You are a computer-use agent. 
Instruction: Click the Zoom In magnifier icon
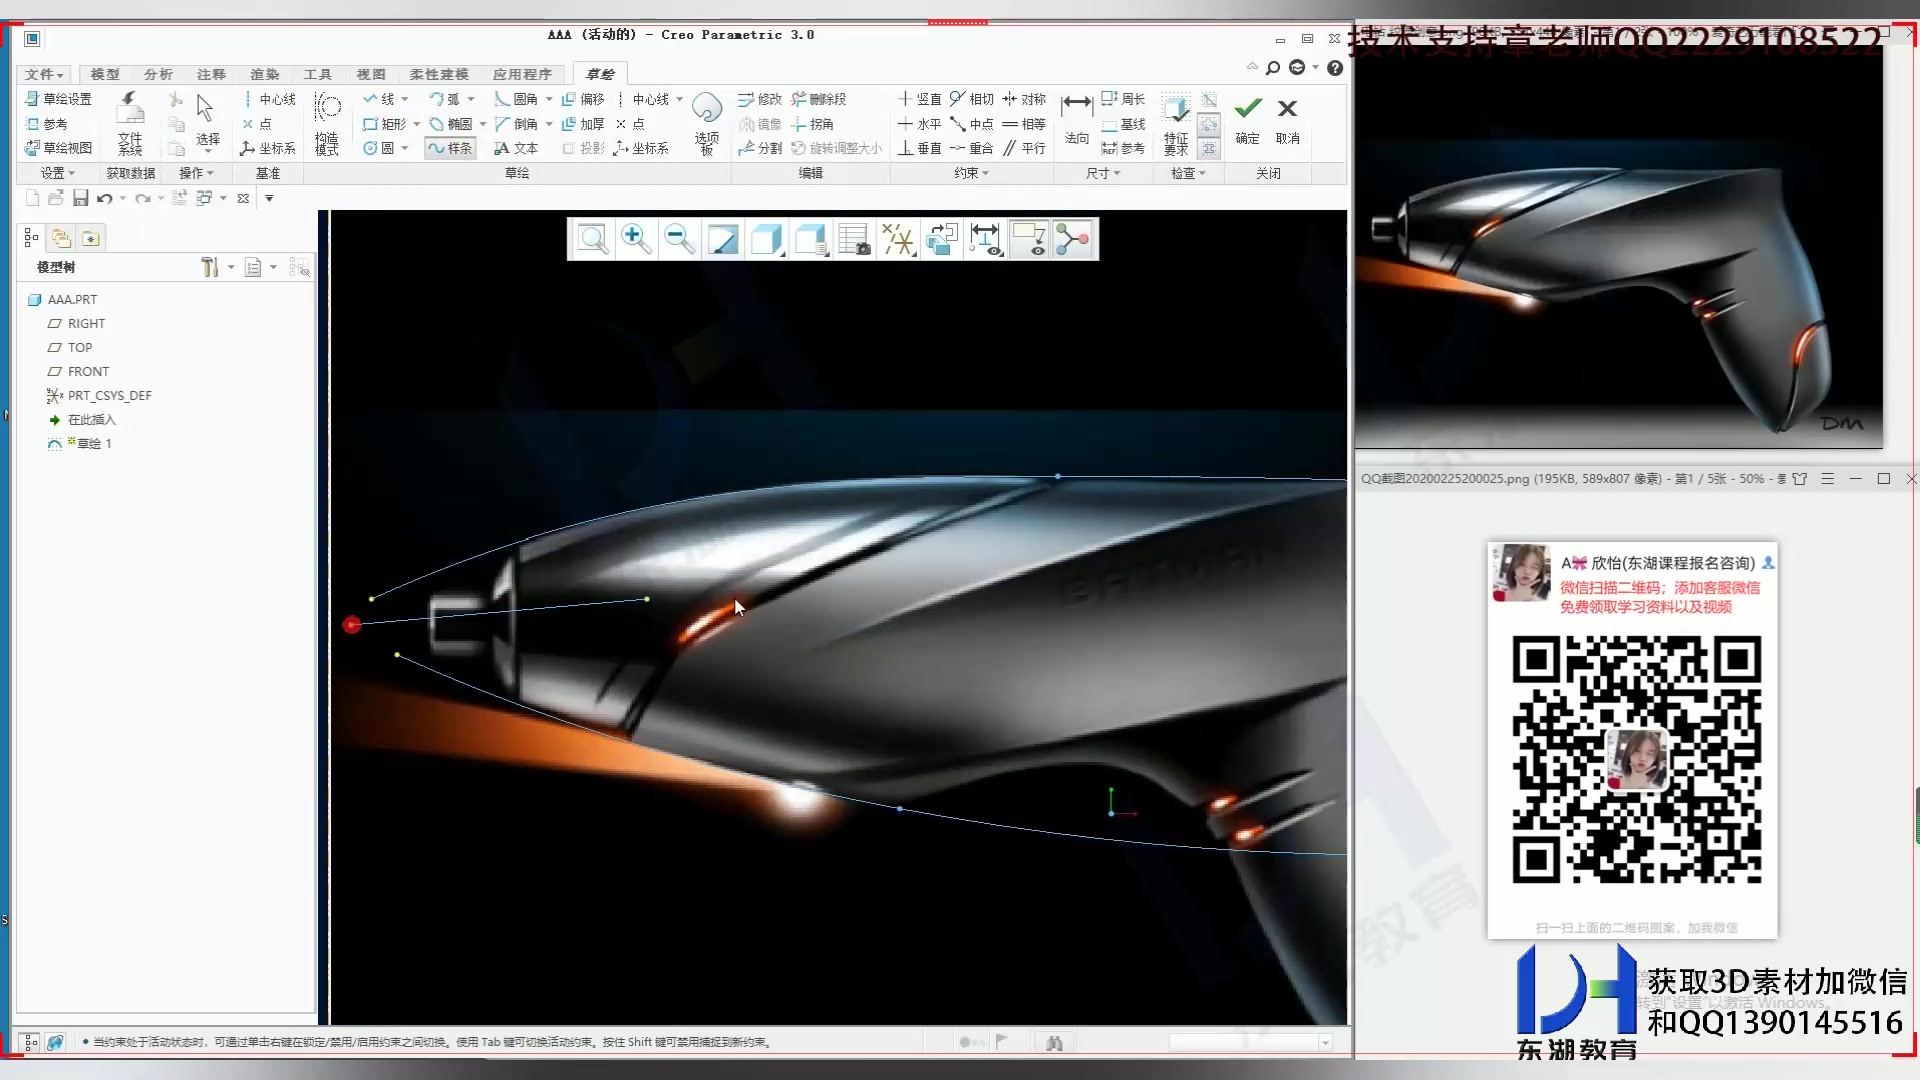636,239
